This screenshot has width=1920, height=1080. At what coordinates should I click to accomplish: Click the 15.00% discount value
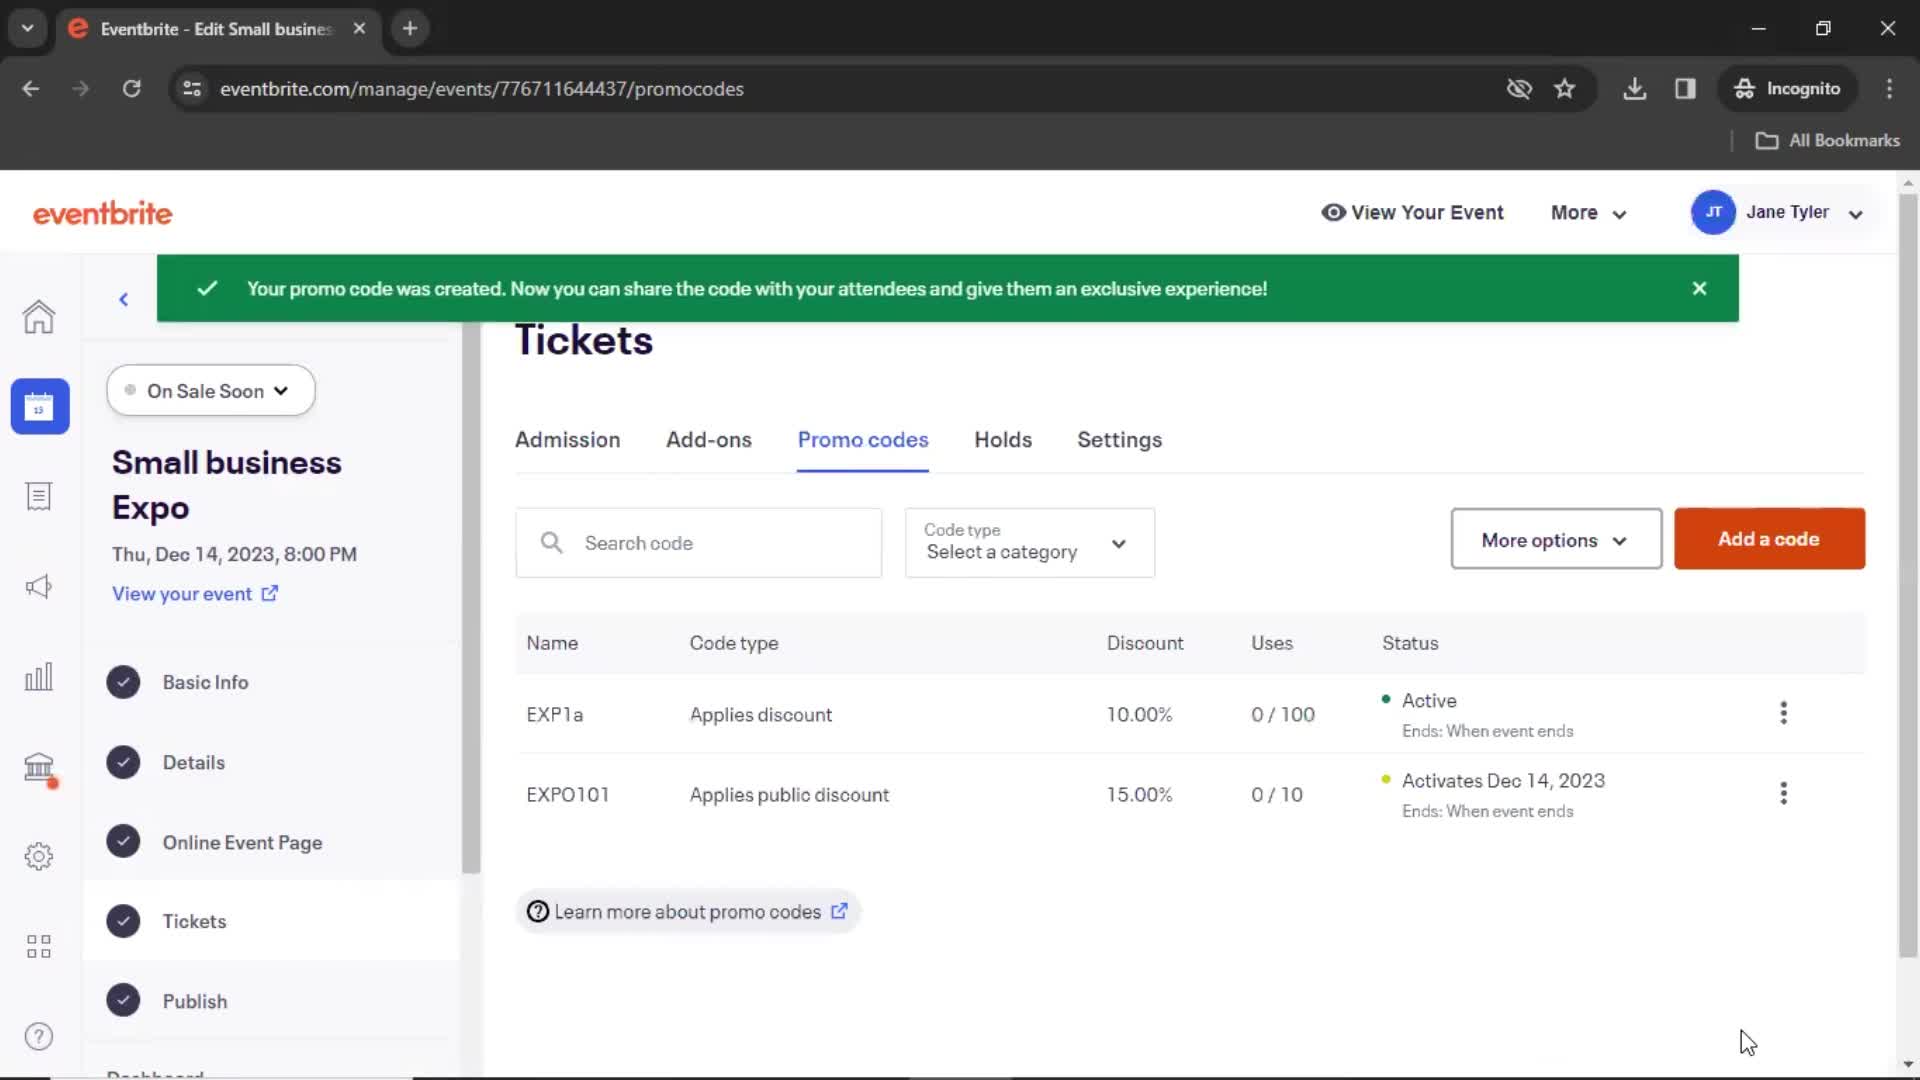click(1139, 794)
